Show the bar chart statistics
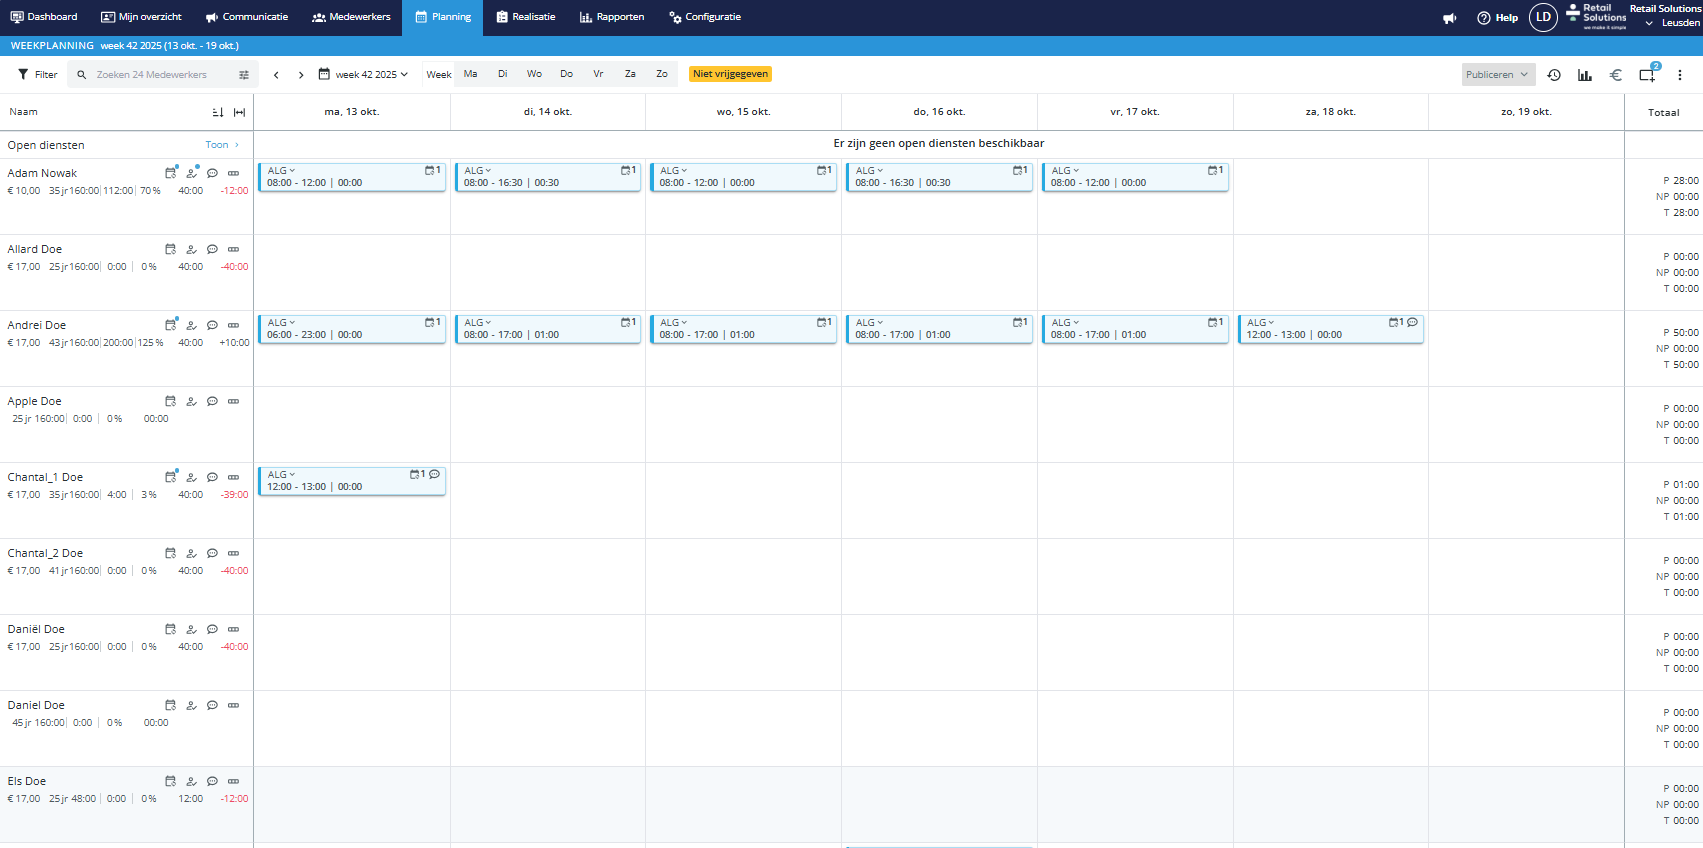The image size is (1703, 848). [x=1585, y=75]
